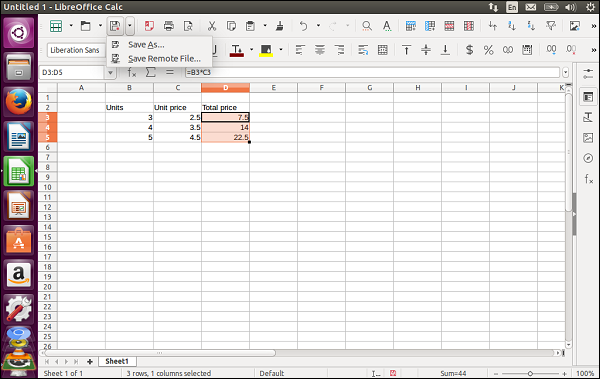Click the Format as Percent icon

click(x=489, y=50)
